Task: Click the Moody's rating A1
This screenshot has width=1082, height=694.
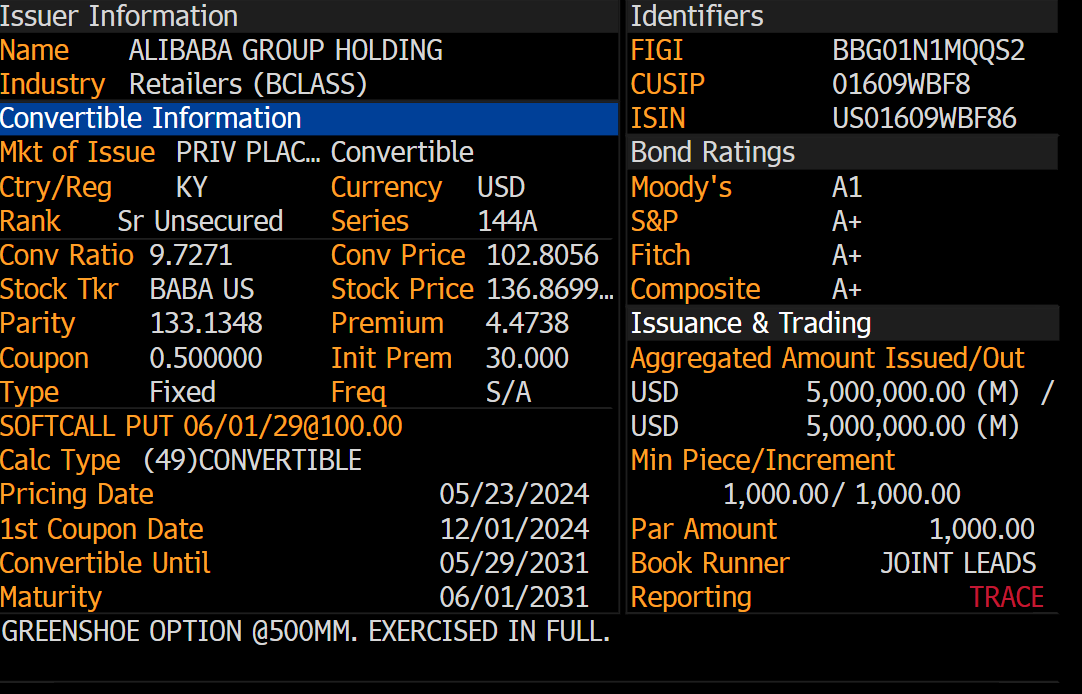Action: [847, 187]
